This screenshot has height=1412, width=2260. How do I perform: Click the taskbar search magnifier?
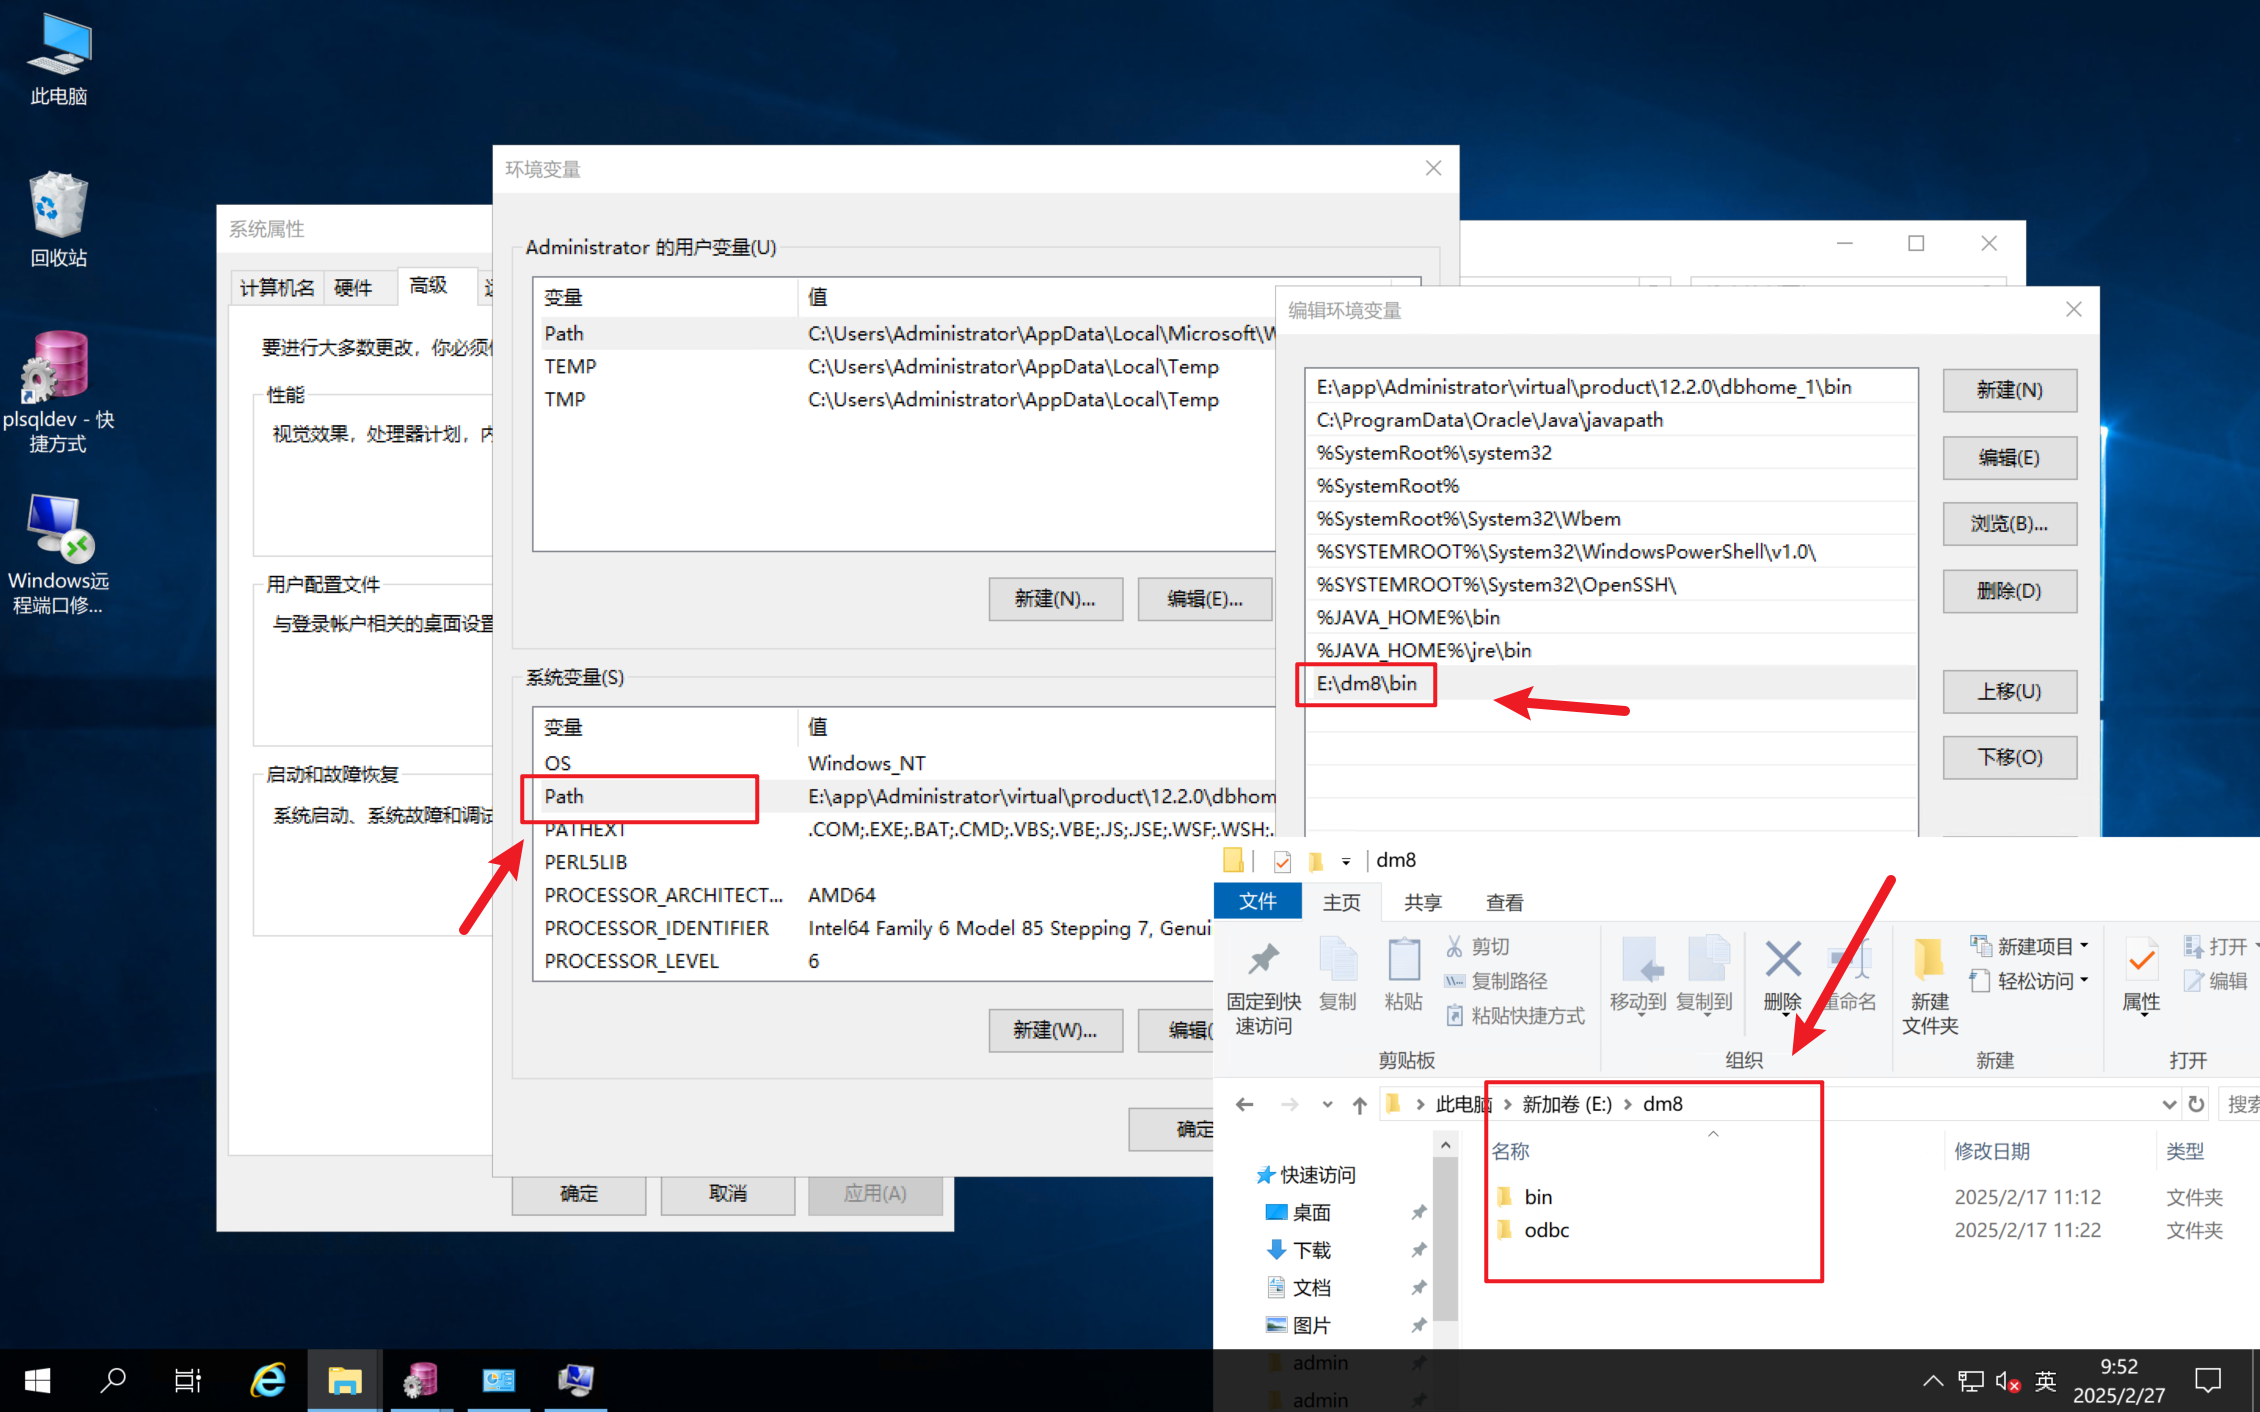tap(113, 1381)
